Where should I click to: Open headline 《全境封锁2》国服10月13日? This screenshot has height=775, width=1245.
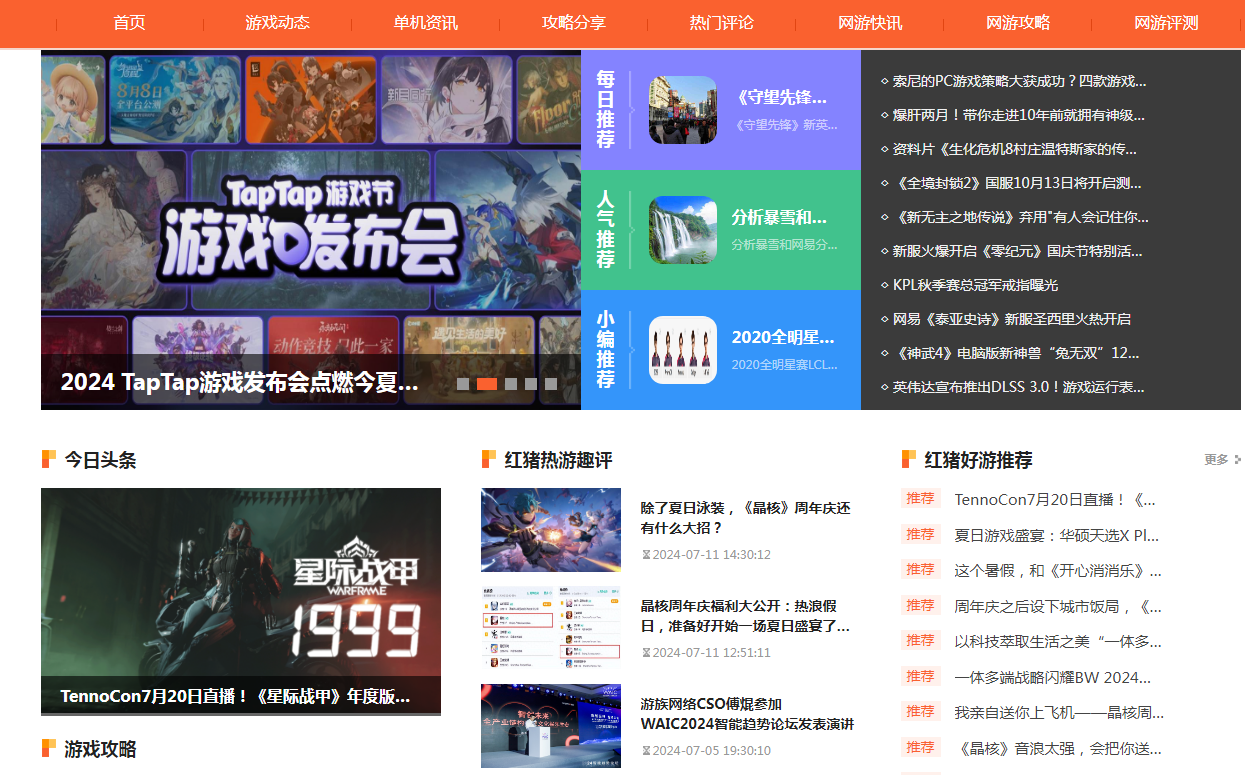[1016, 183]
